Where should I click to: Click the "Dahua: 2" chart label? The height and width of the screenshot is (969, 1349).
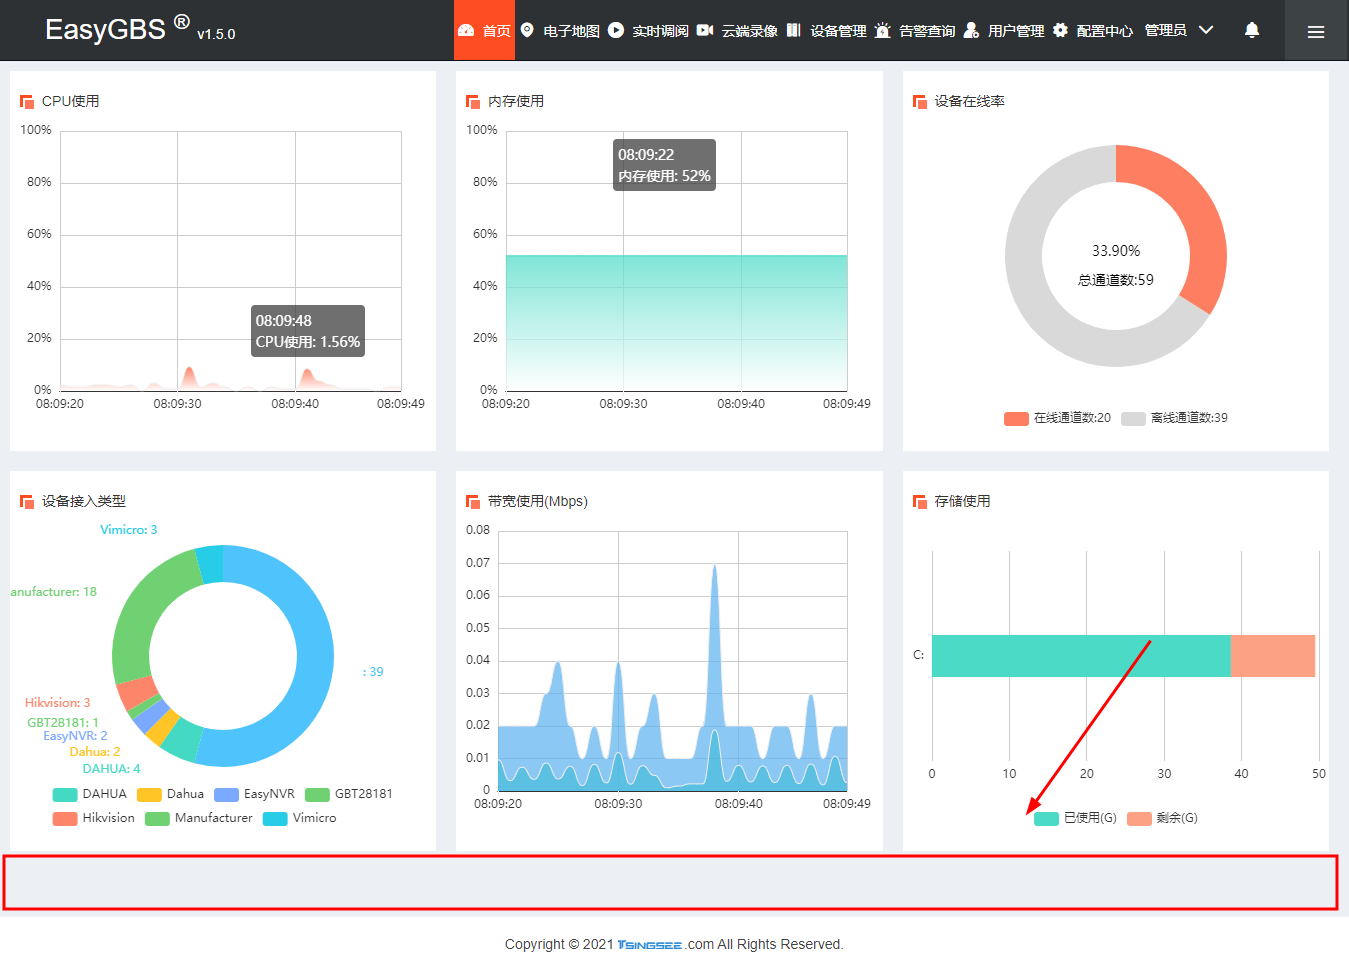coord(95,752)
